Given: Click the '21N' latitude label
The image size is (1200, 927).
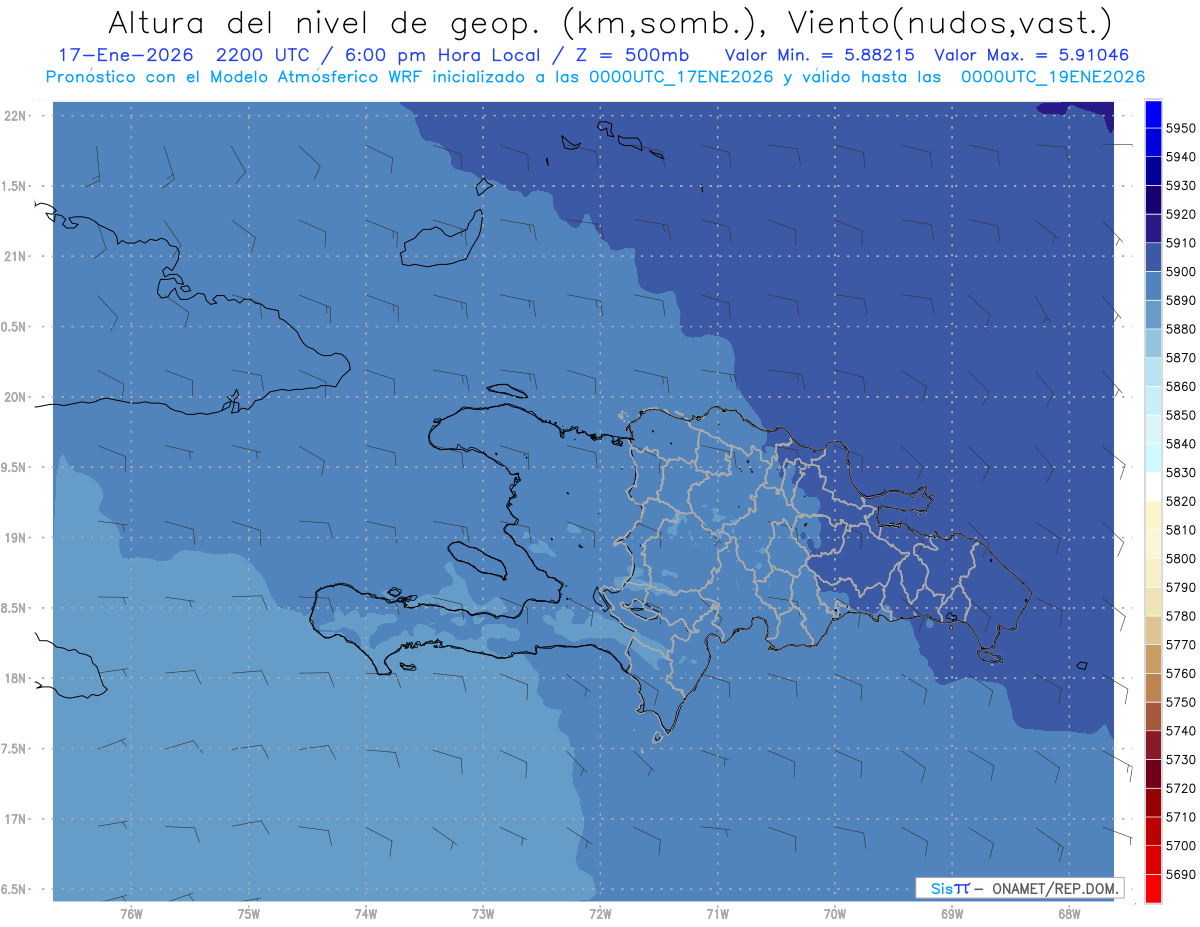Looking at the screenshot, I should [x=17, y=256].
